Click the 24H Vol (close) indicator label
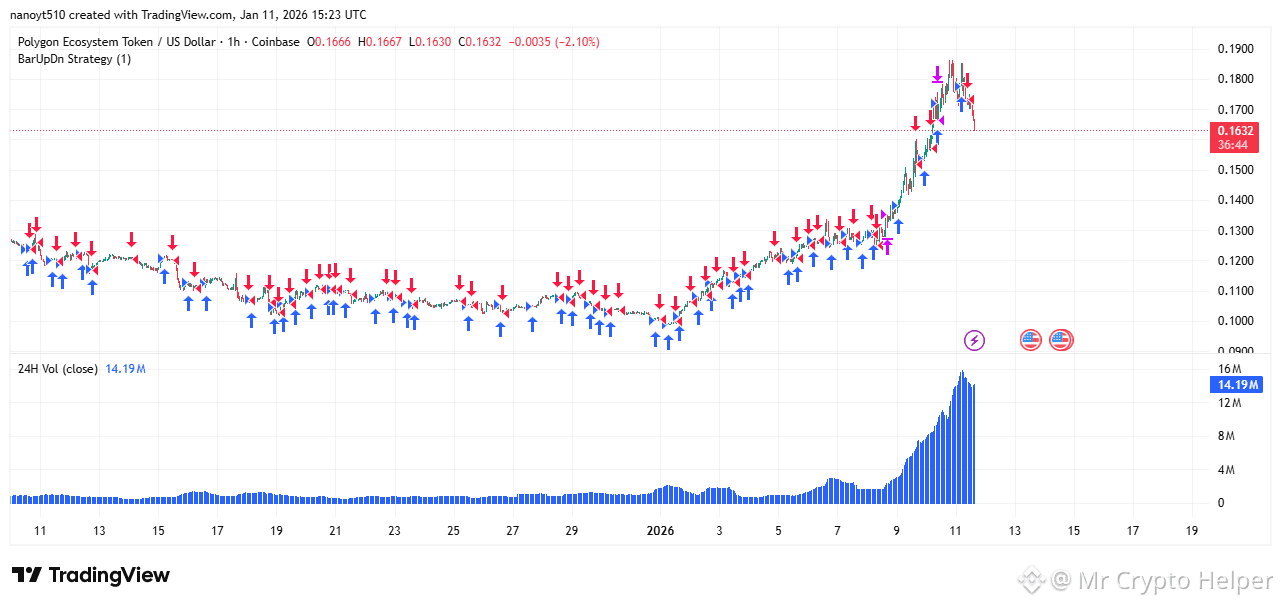 (58, 369)
